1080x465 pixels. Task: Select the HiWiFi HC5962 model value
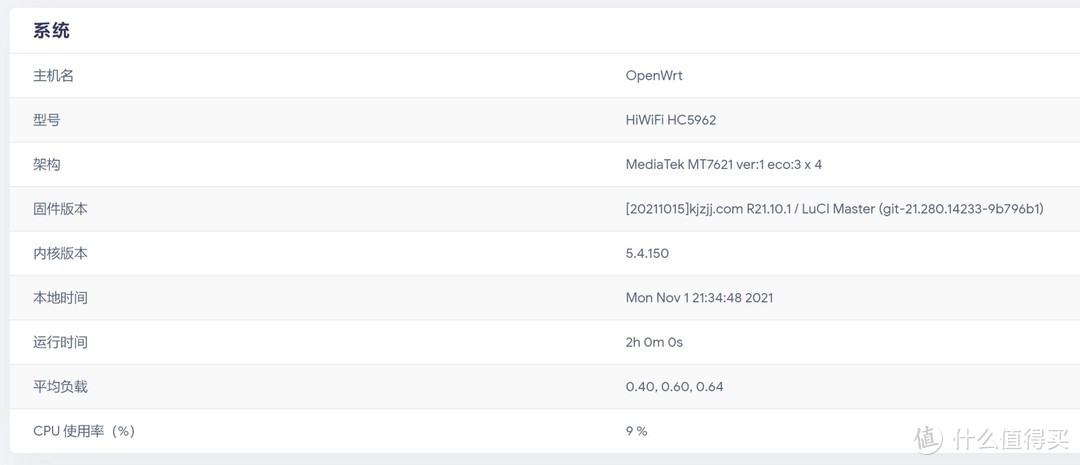[x=671, y=120]
